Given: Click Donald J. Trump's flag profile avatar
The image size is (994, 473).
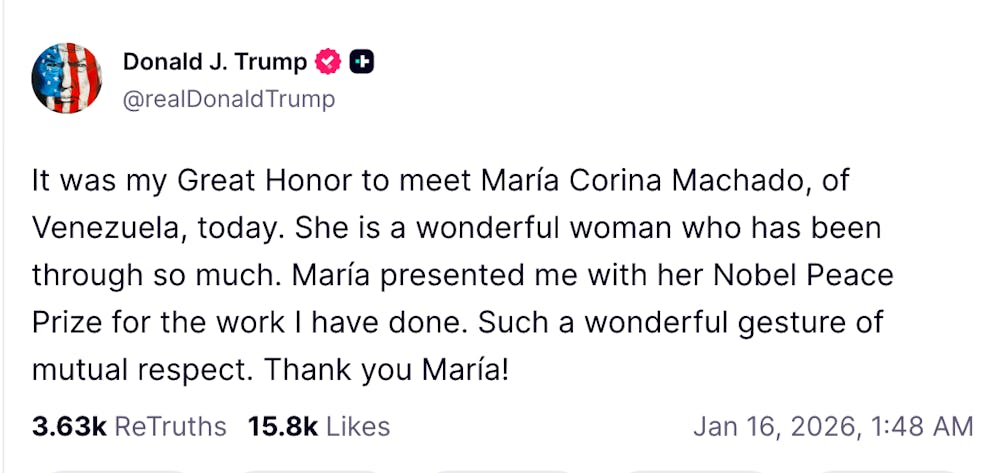Looking at the screenshot, I should [67, 78].
